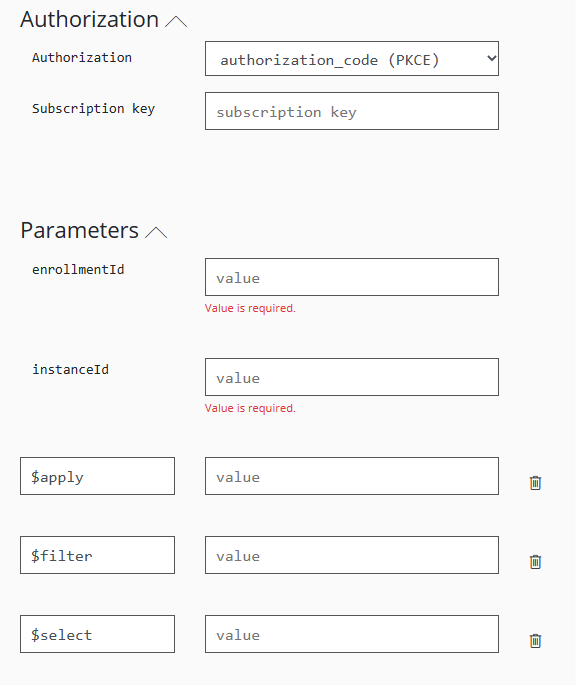576x685 pixels.
Task: Click the Subscription key label
Action: (94, 109)
